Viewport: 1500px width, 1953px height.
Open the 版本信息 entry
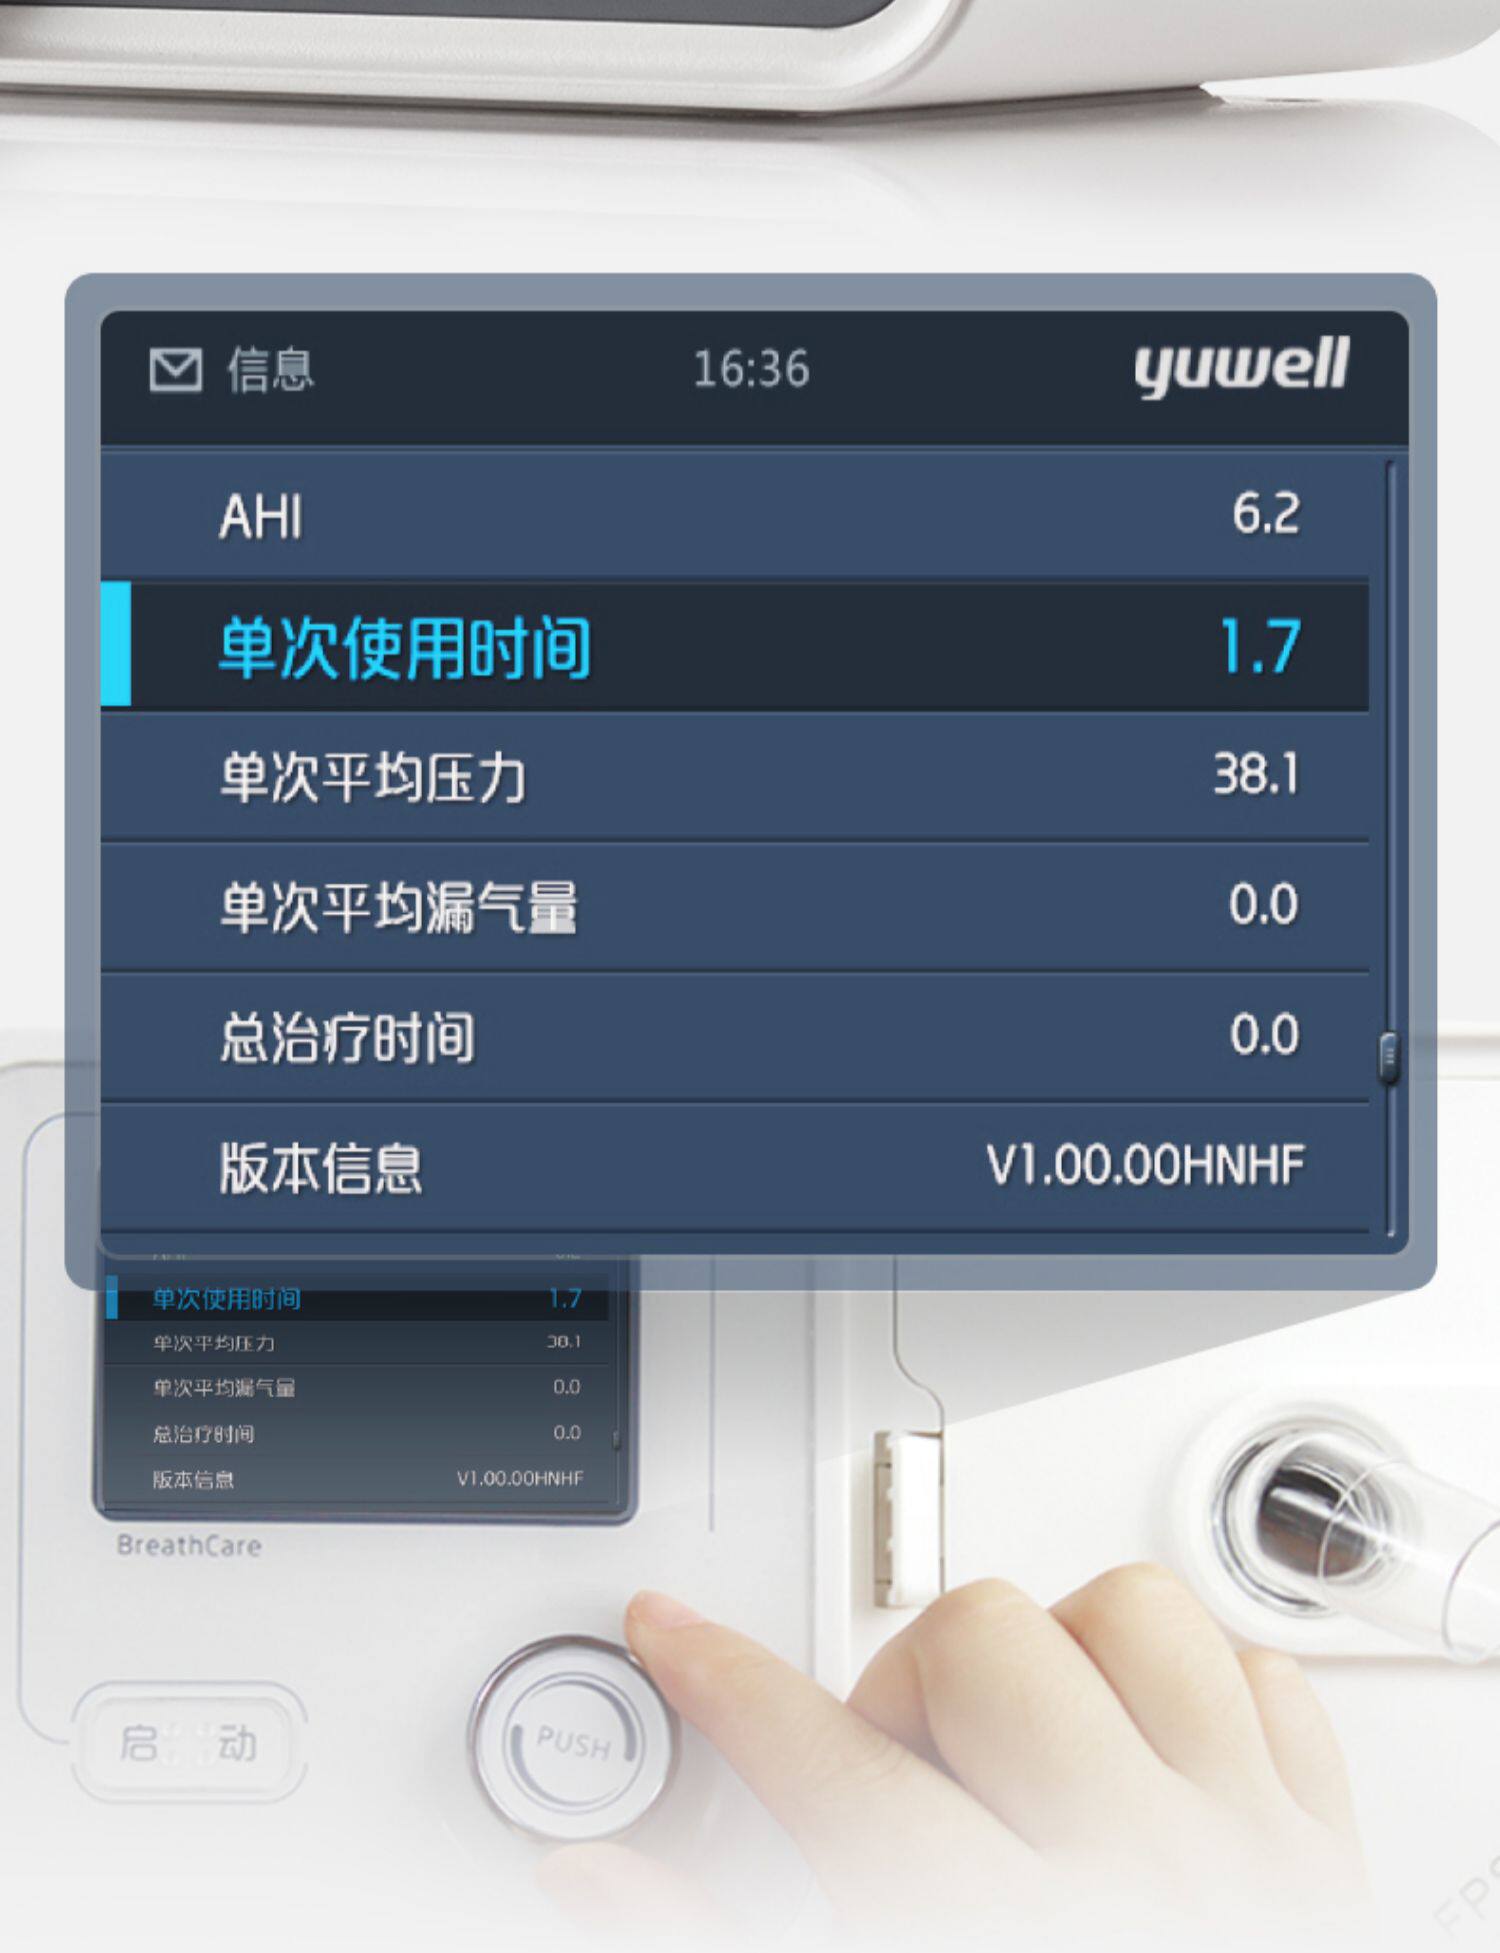(735, 1166)
